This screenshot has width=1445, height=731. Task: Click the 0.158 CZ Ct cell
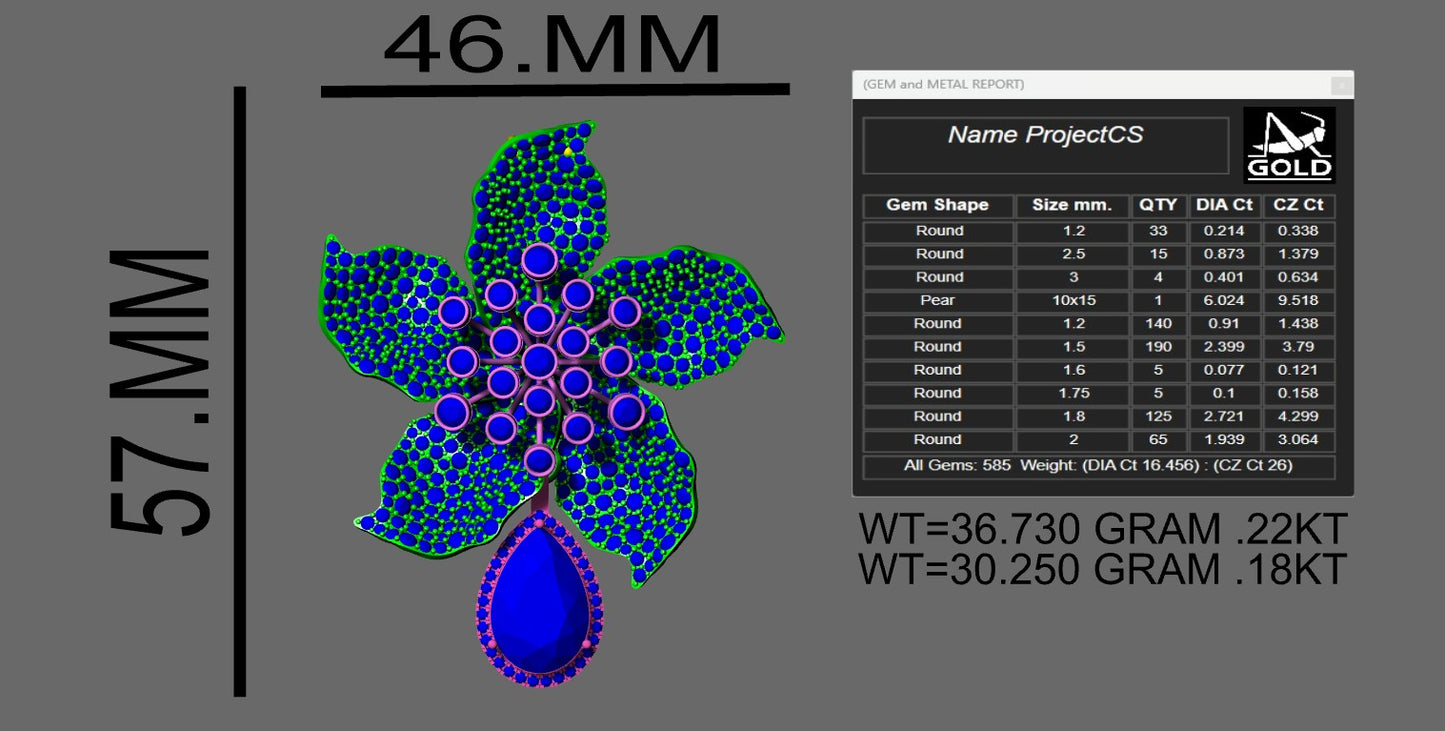point(1299,393)
